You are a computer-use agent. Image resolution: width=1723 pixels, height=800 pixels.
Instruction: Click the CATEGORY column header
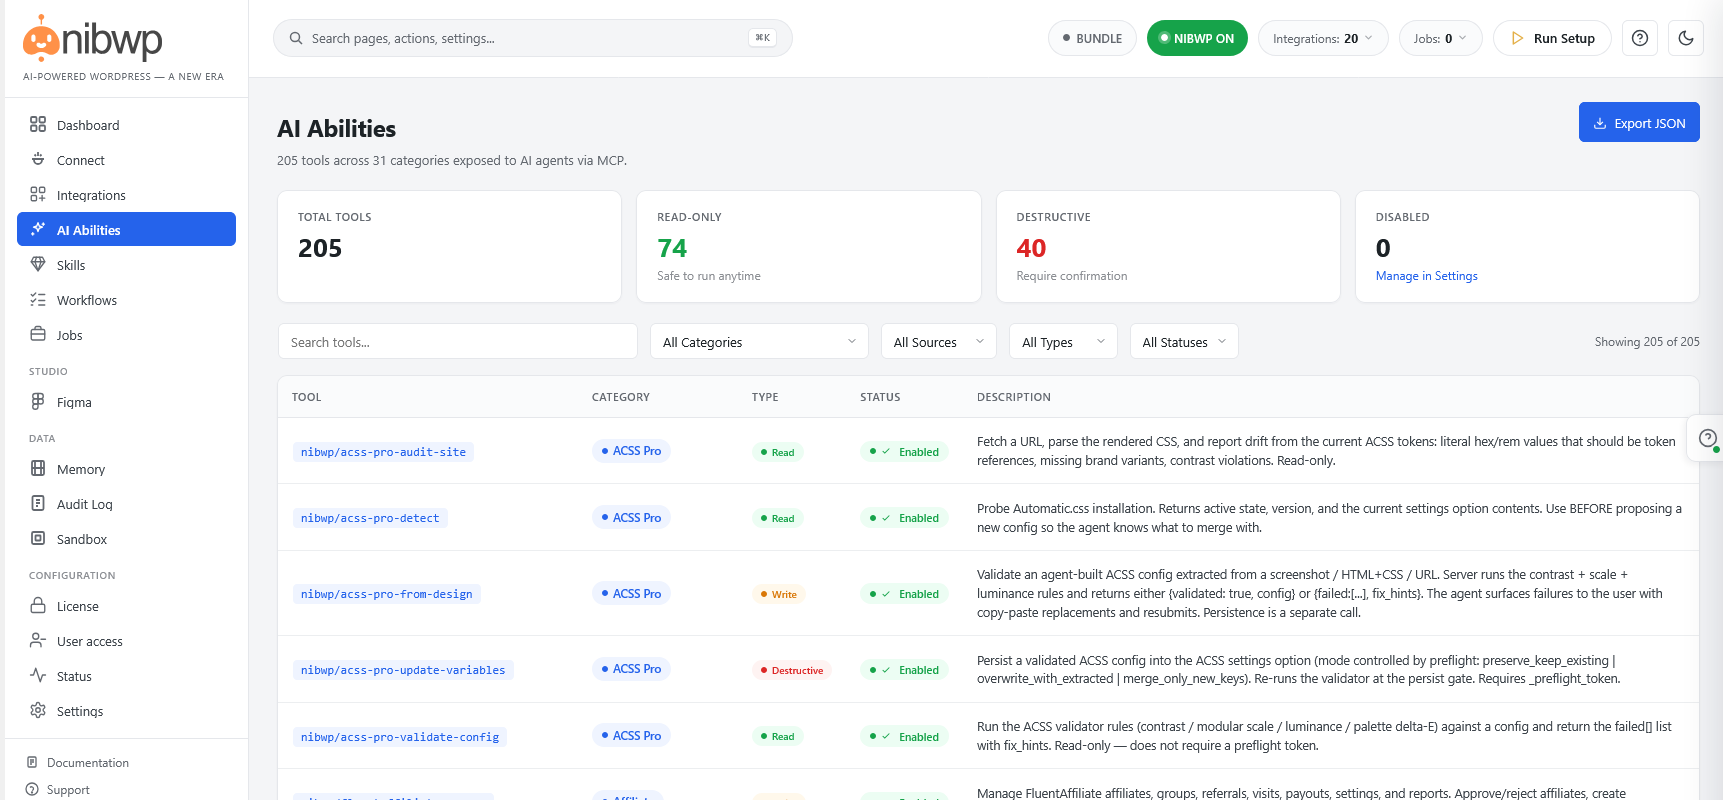(620, 397)
